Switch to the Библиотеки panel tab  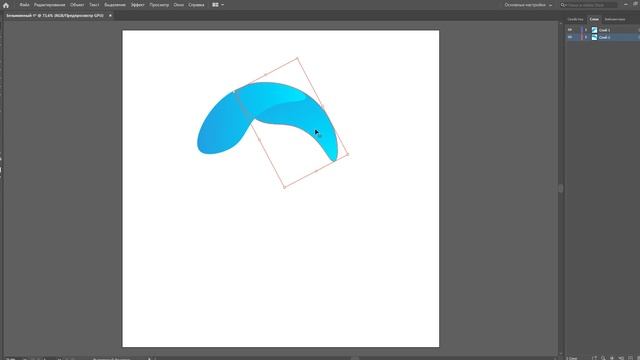click(x=615, y=19)
